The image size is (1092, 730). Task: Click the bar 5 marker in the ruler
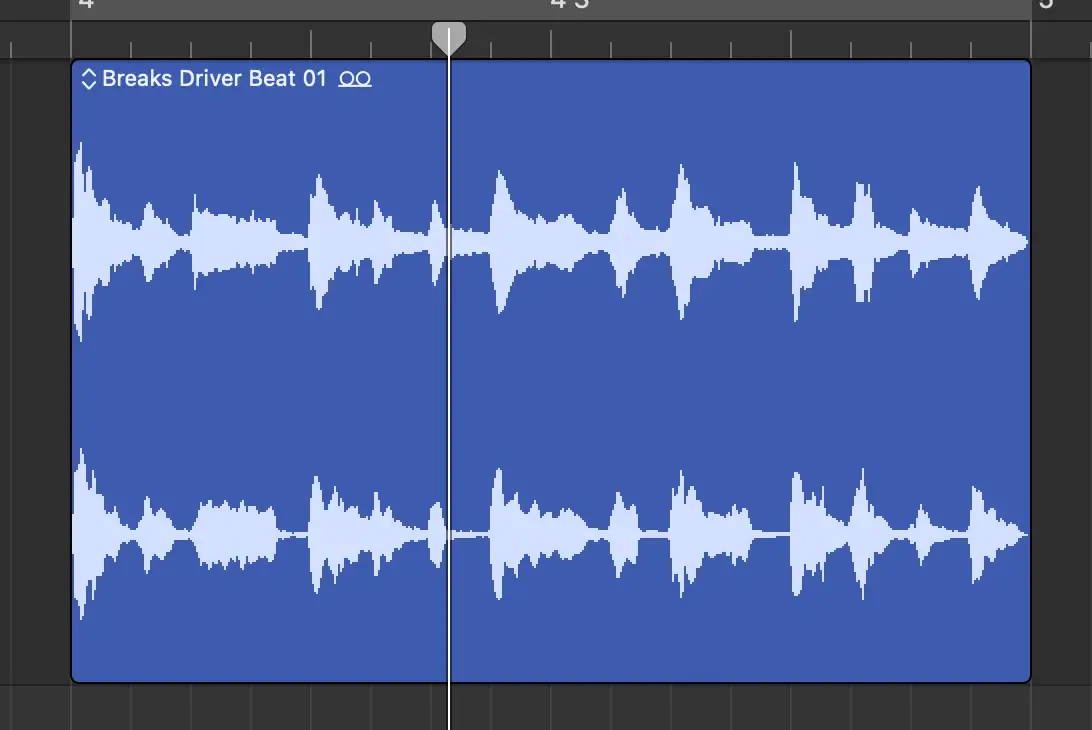pos(1046,4)
